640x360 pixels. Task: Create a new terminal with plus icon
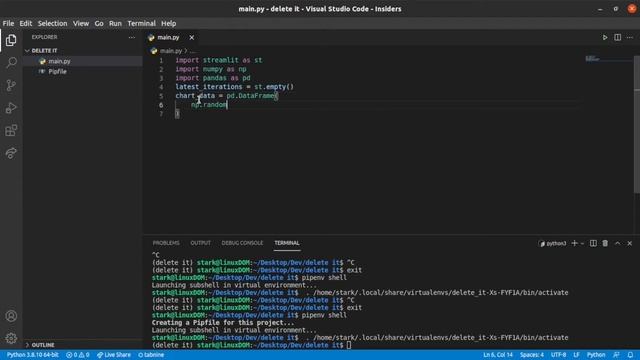[x=574, y=243]
